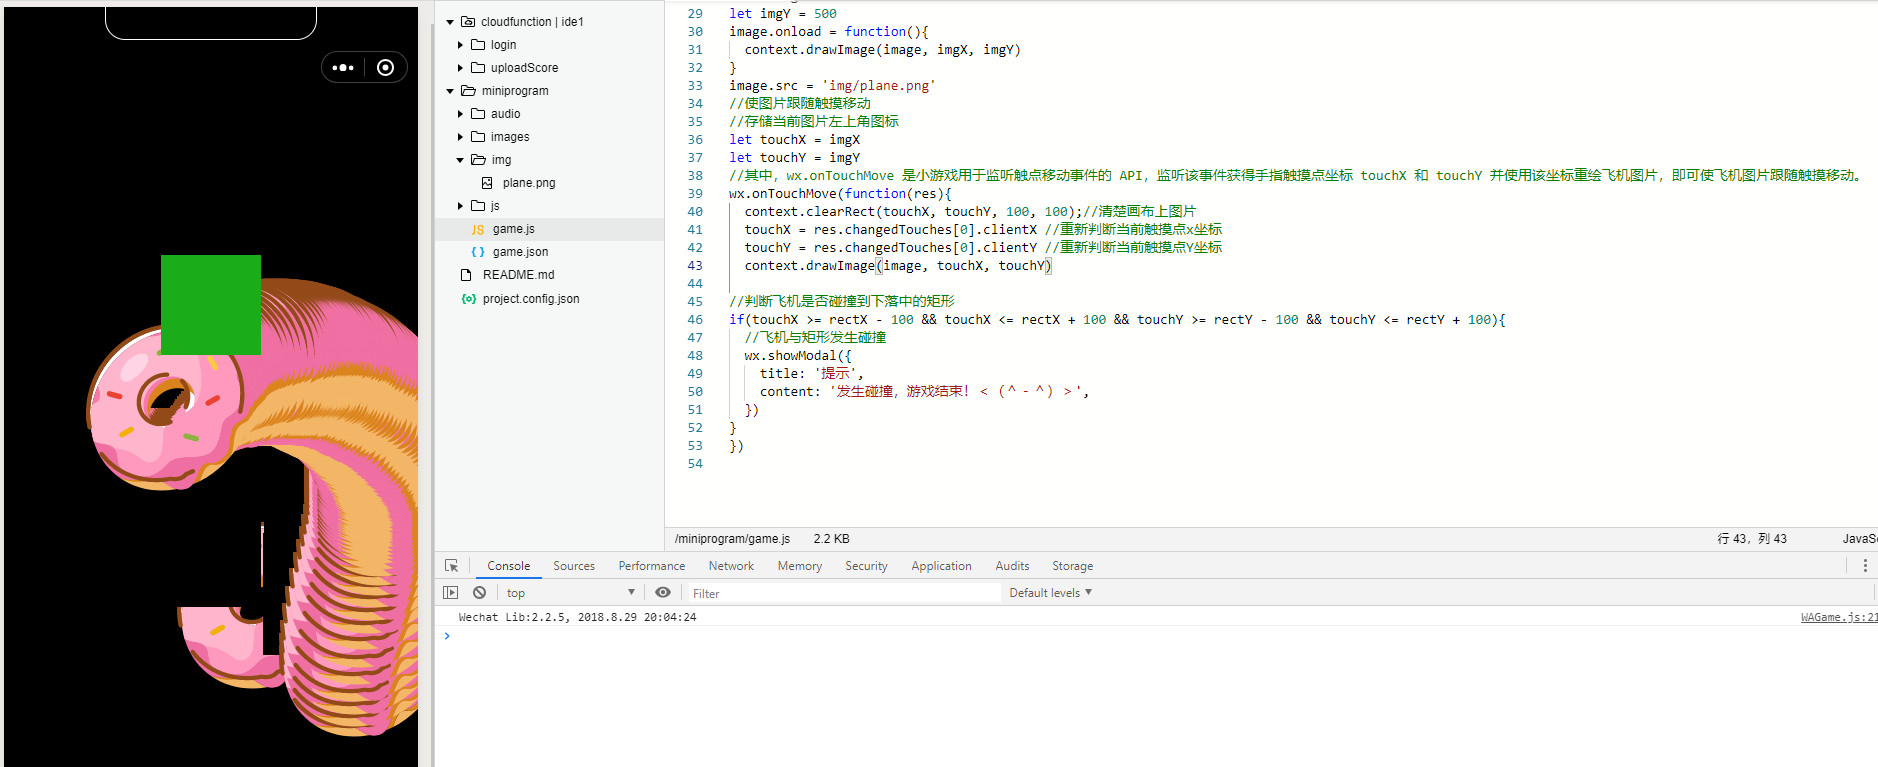Open the Network tab
1878x767 pixels.
point(731,566)
